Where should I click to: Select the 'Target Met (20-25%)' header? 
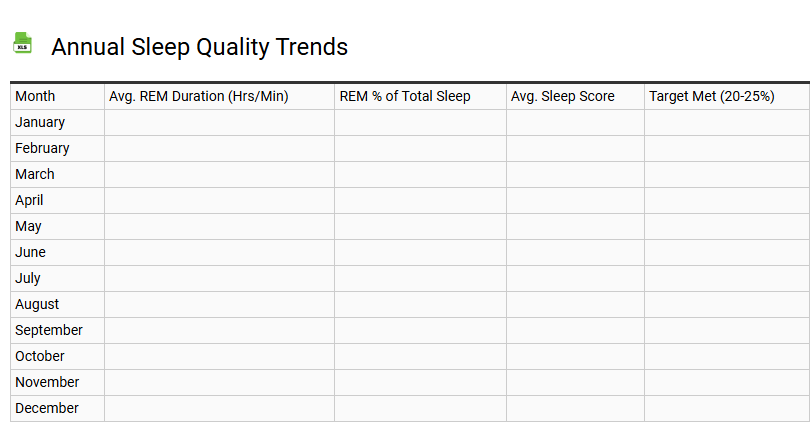click(x=711, y=96)
